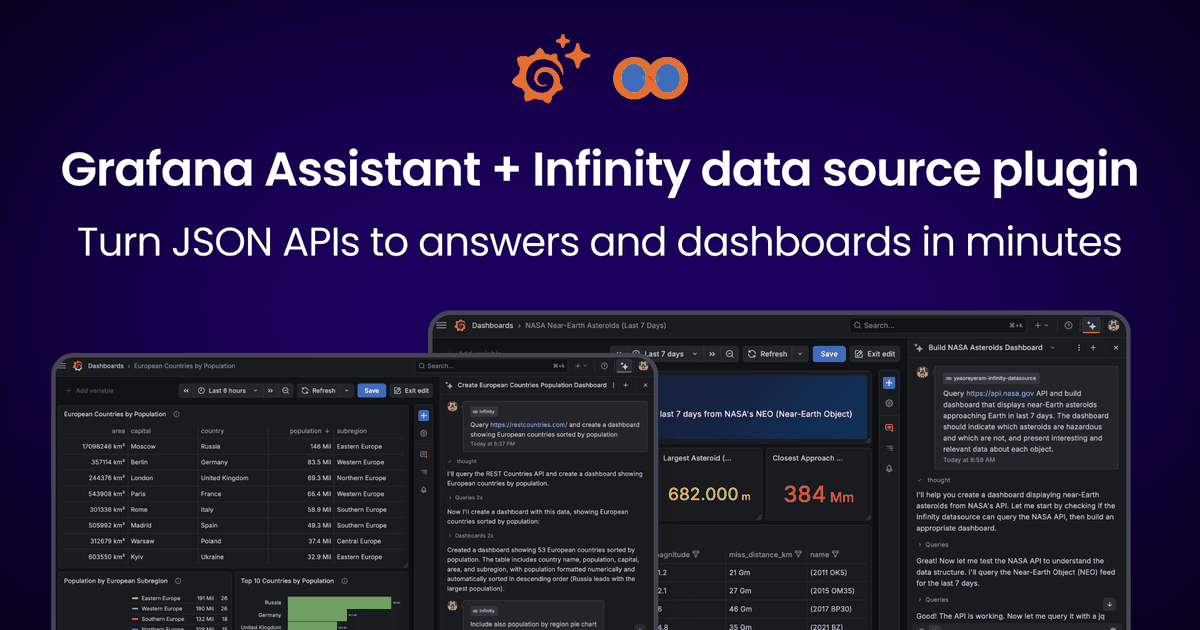Open settings gear in NASA dashboard sidebar
Viewport: 1200px width, 630px height.
(x=889, y=403)
